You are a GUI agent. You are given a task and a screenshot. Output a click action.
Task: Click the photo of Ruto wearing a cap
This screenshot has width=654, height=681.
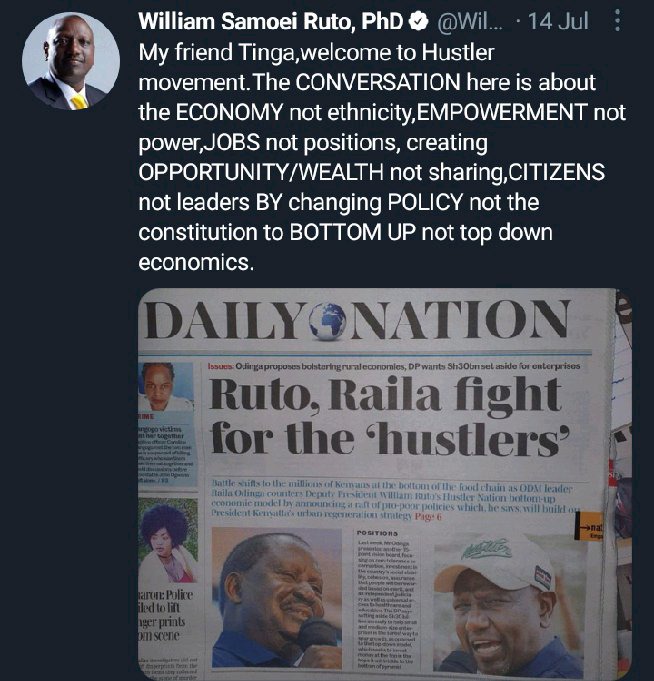point(510,606)
